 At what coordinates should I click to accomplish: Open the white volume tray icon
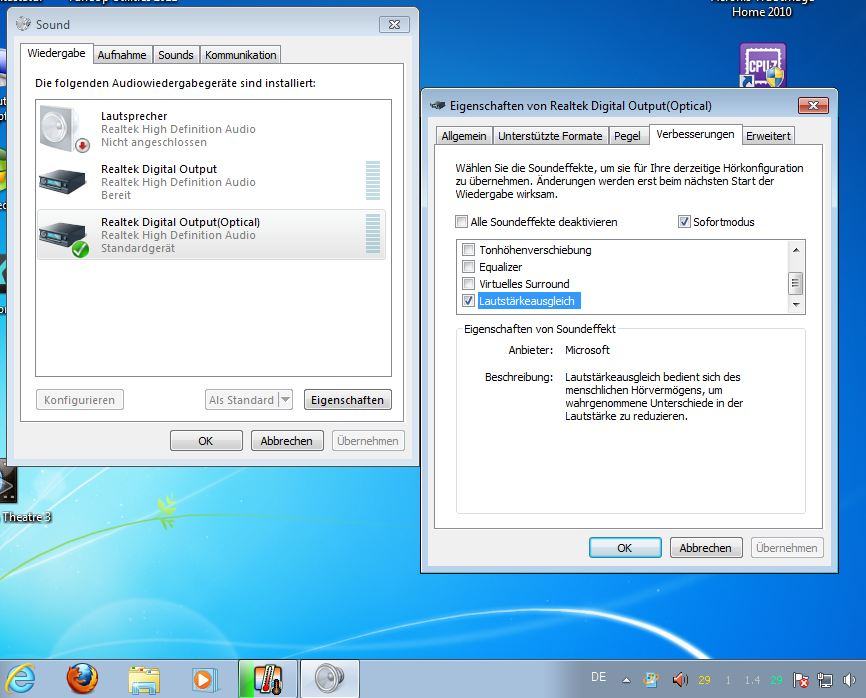point(849,680)
